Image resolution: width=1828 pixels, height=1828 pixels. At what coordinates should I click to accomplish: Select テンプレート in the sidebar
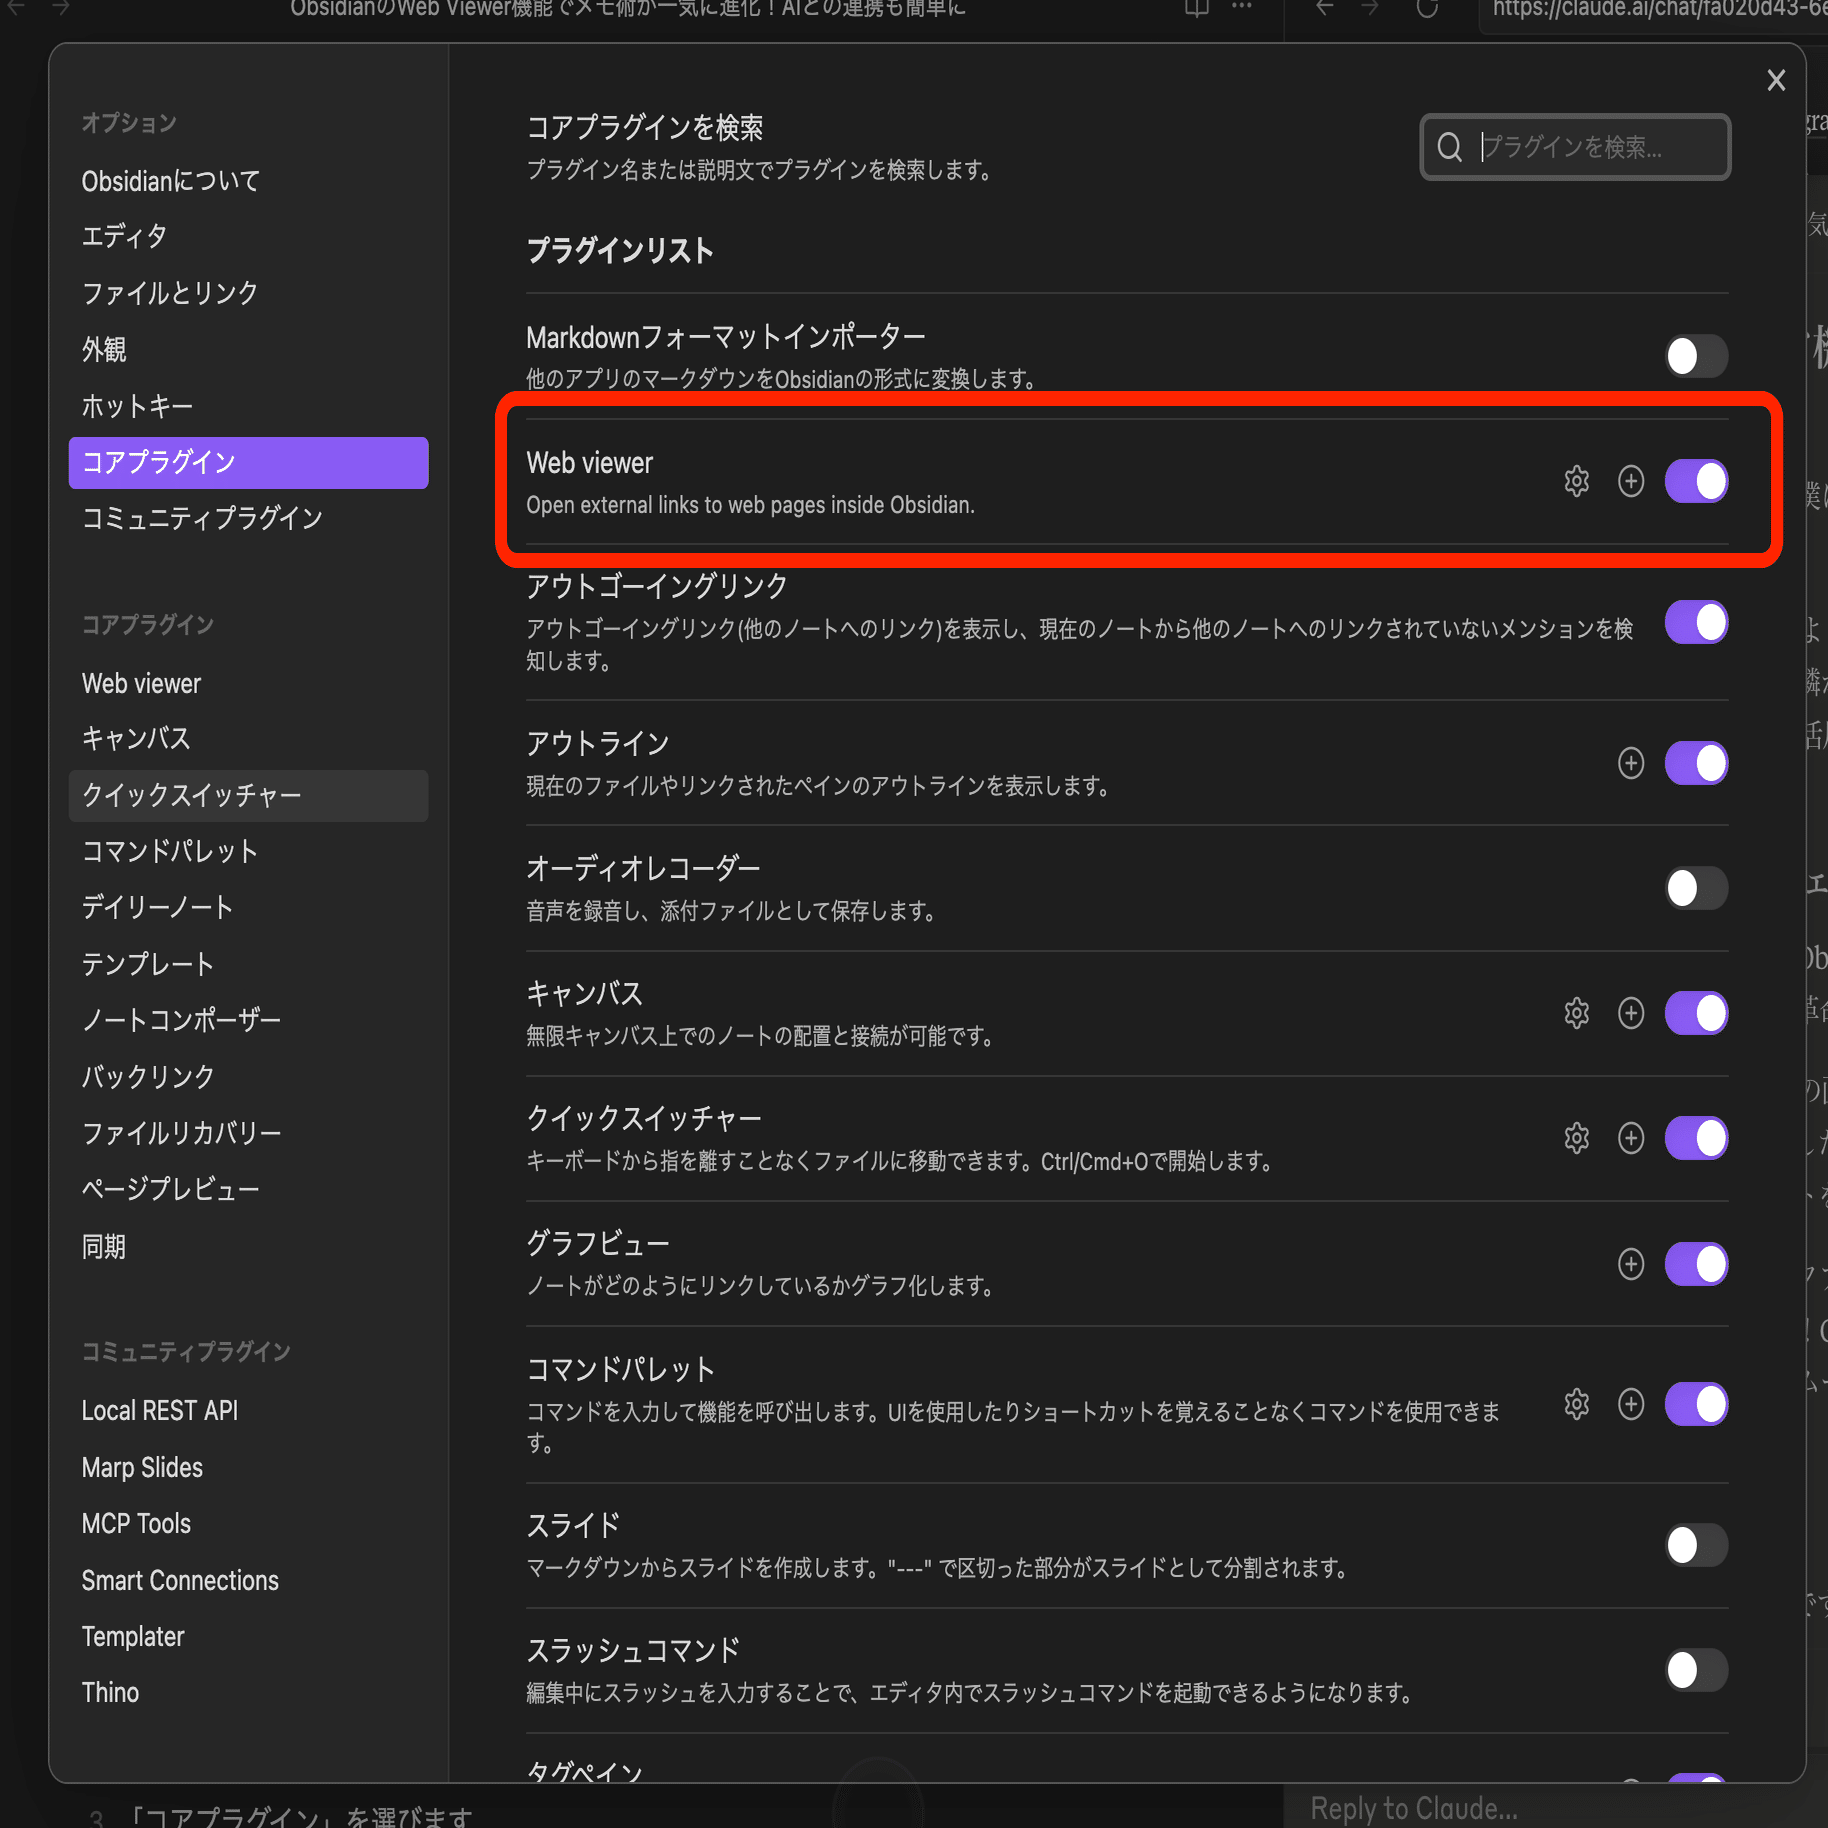(248, 964)
